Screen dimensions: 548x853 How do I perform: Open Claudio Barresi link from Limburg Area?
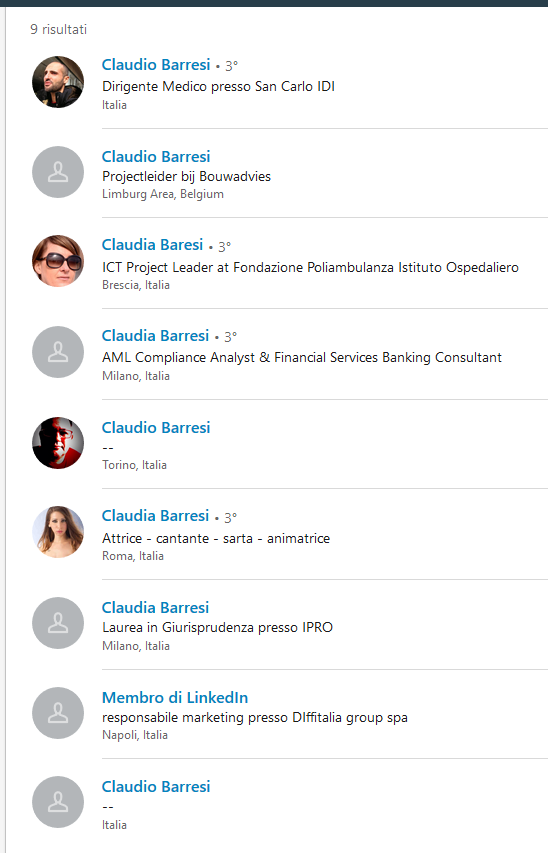(156, 157)
